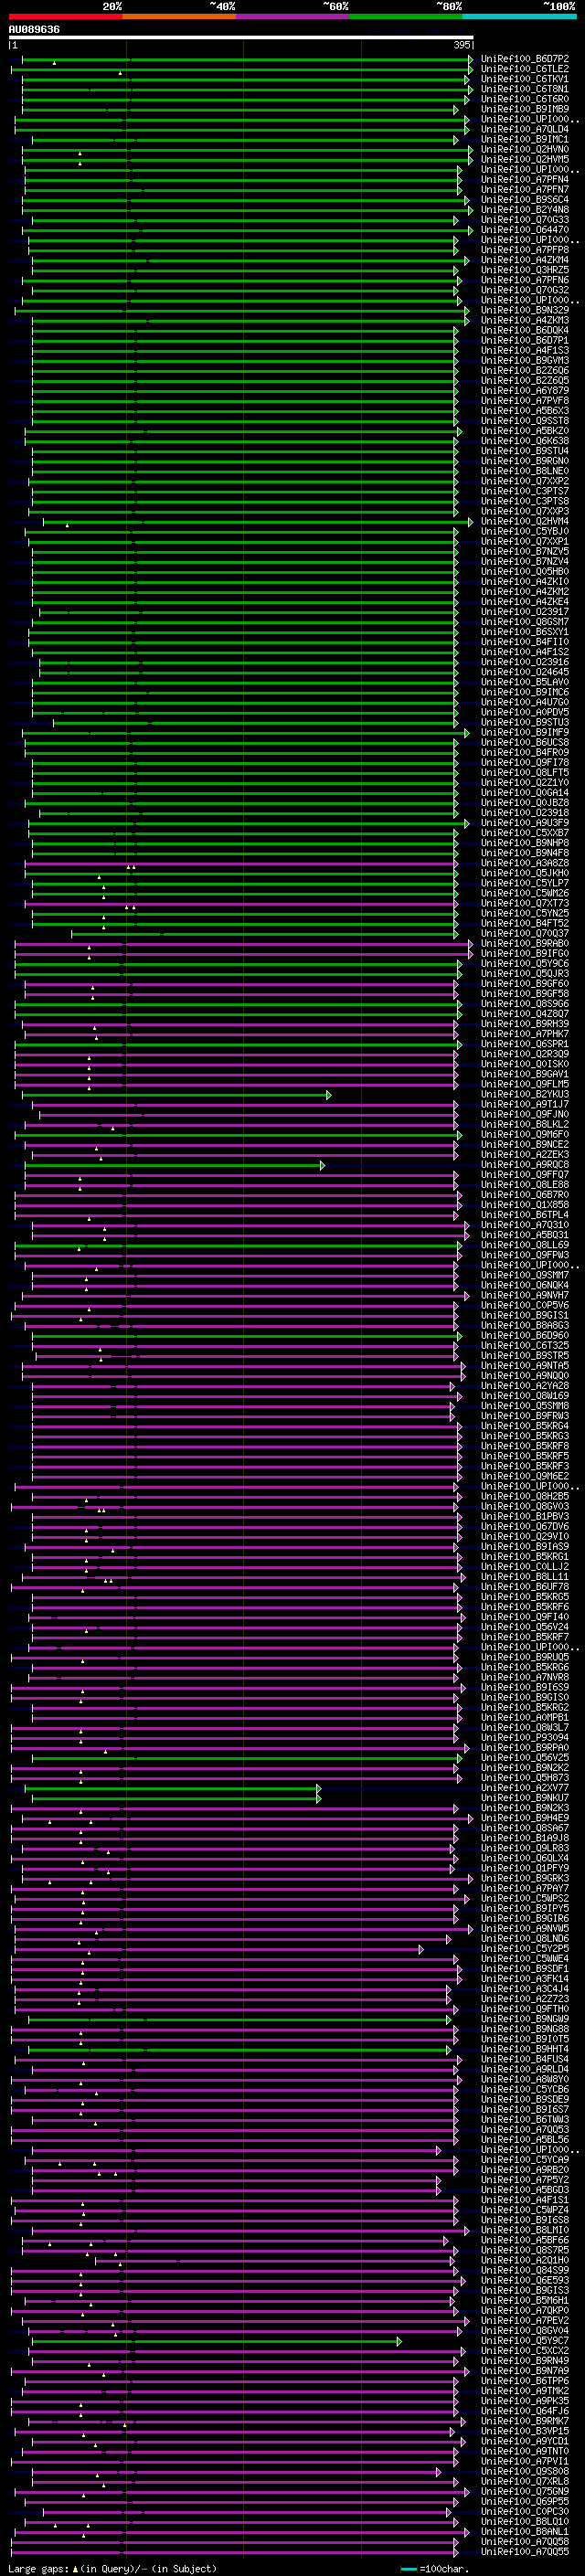Click the orange ~40% identity legend bar
This screenshot has height=2576, width=585.
click(179, 16)
